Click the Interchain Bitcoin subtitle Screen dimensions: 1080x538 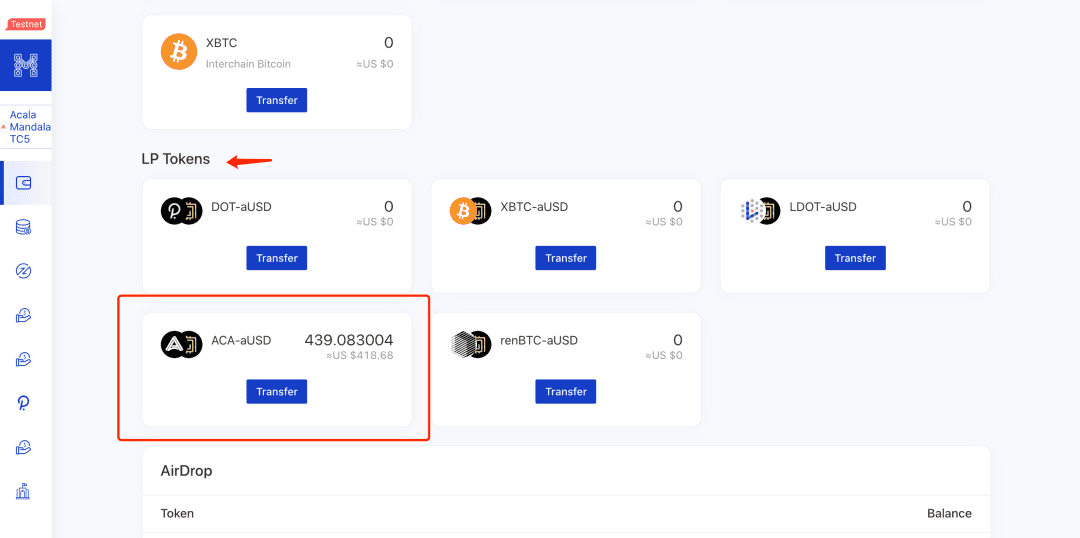click(x=248, y=64)
